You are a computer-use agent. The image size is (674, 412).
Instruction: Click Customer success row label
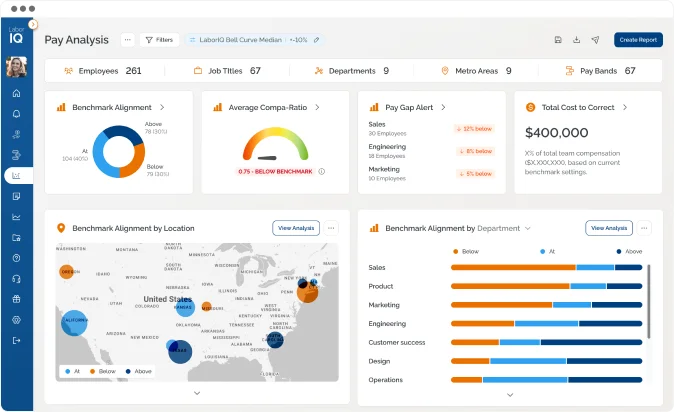pyautogui.click(x=397, y=342)
